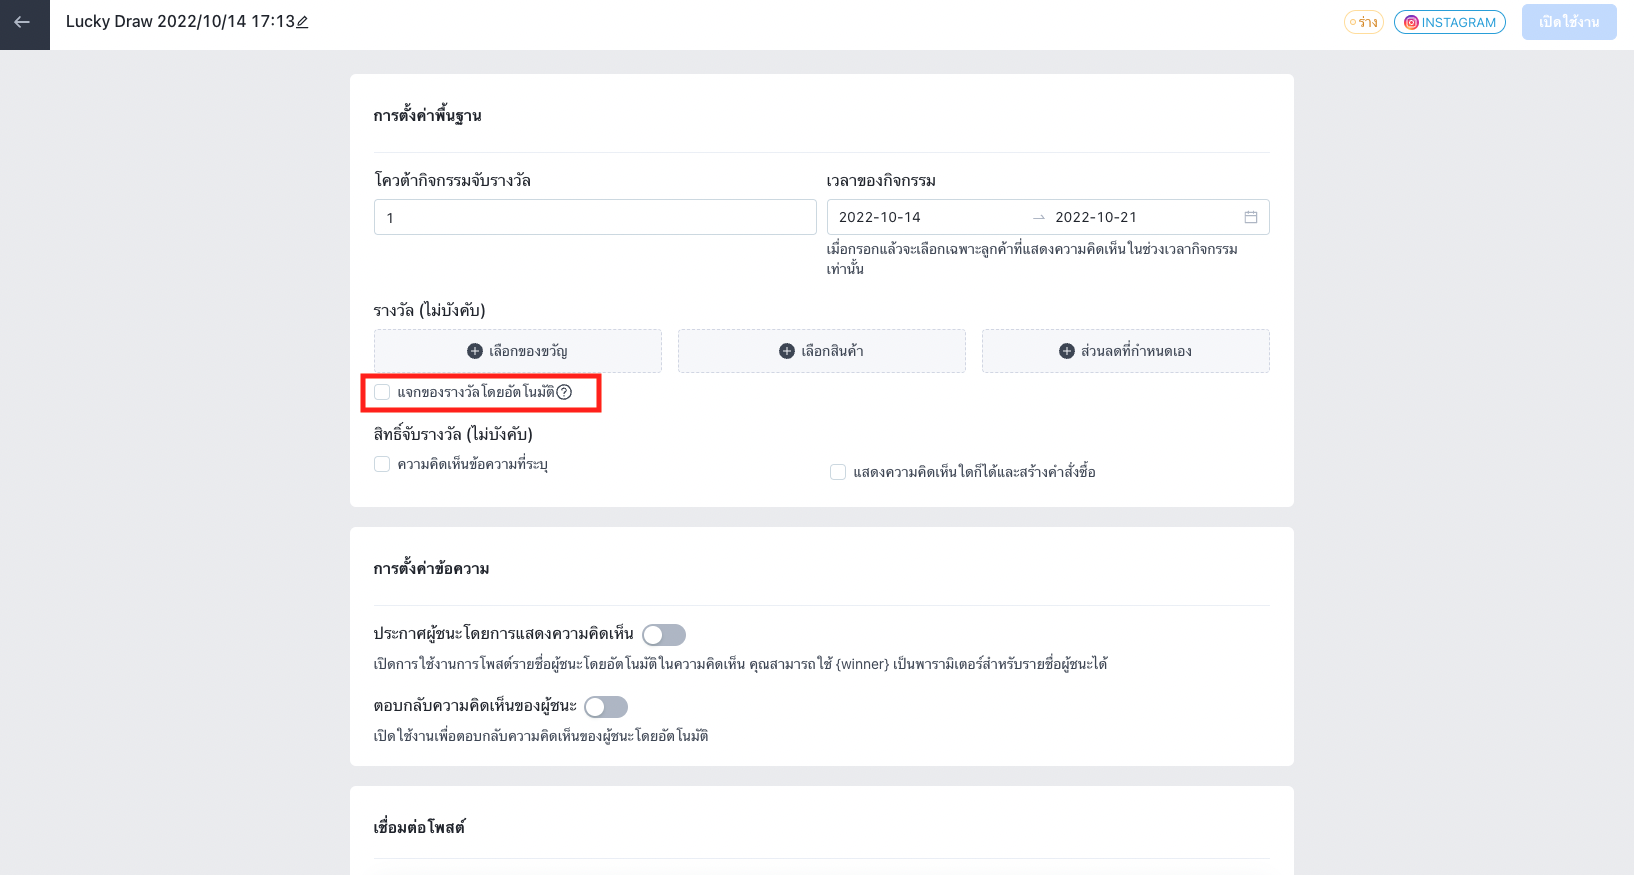Tick the comment-and-create-order eligibility checkbox
This screenshot has width=1634, height=875.
838,472
